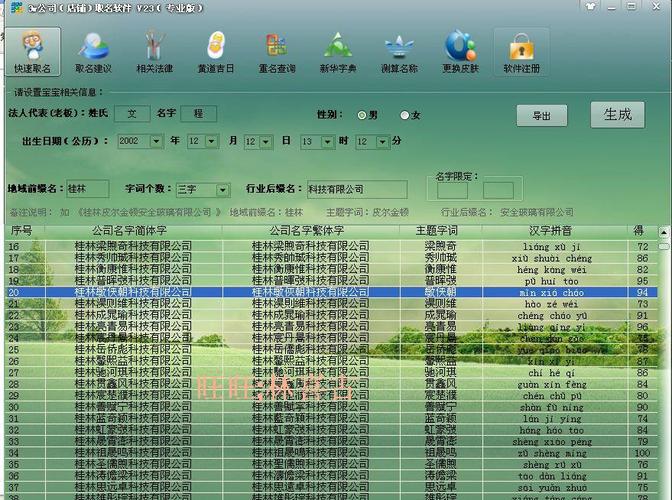Image resolution: width=672 pixels, height=500 pixels.
Task: Select row 17 桂林秀帅珹科技有限公司
Action: coord(331,258)
